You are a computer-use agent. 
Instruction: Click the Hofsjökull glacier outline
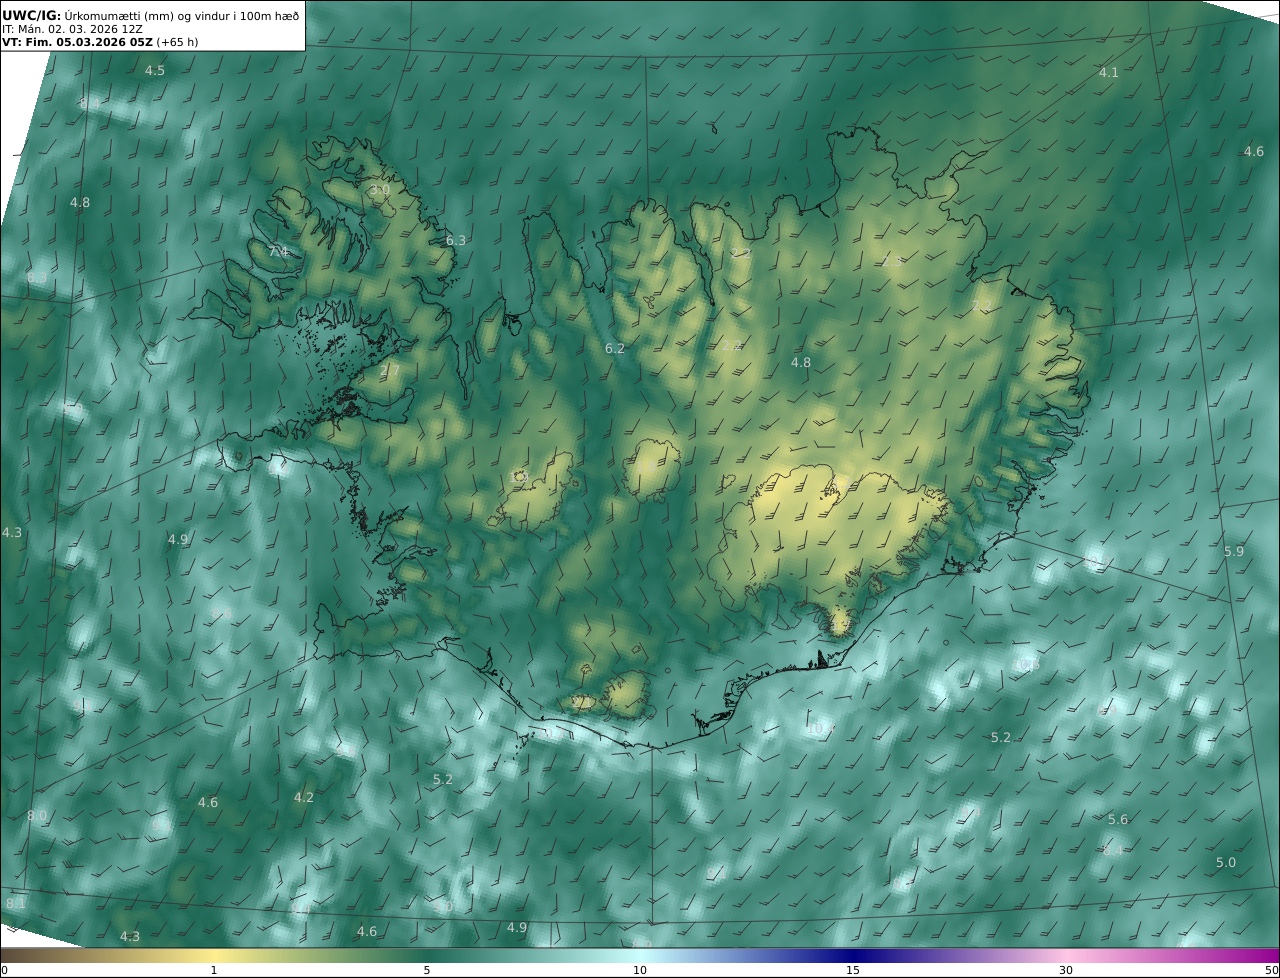652,468
